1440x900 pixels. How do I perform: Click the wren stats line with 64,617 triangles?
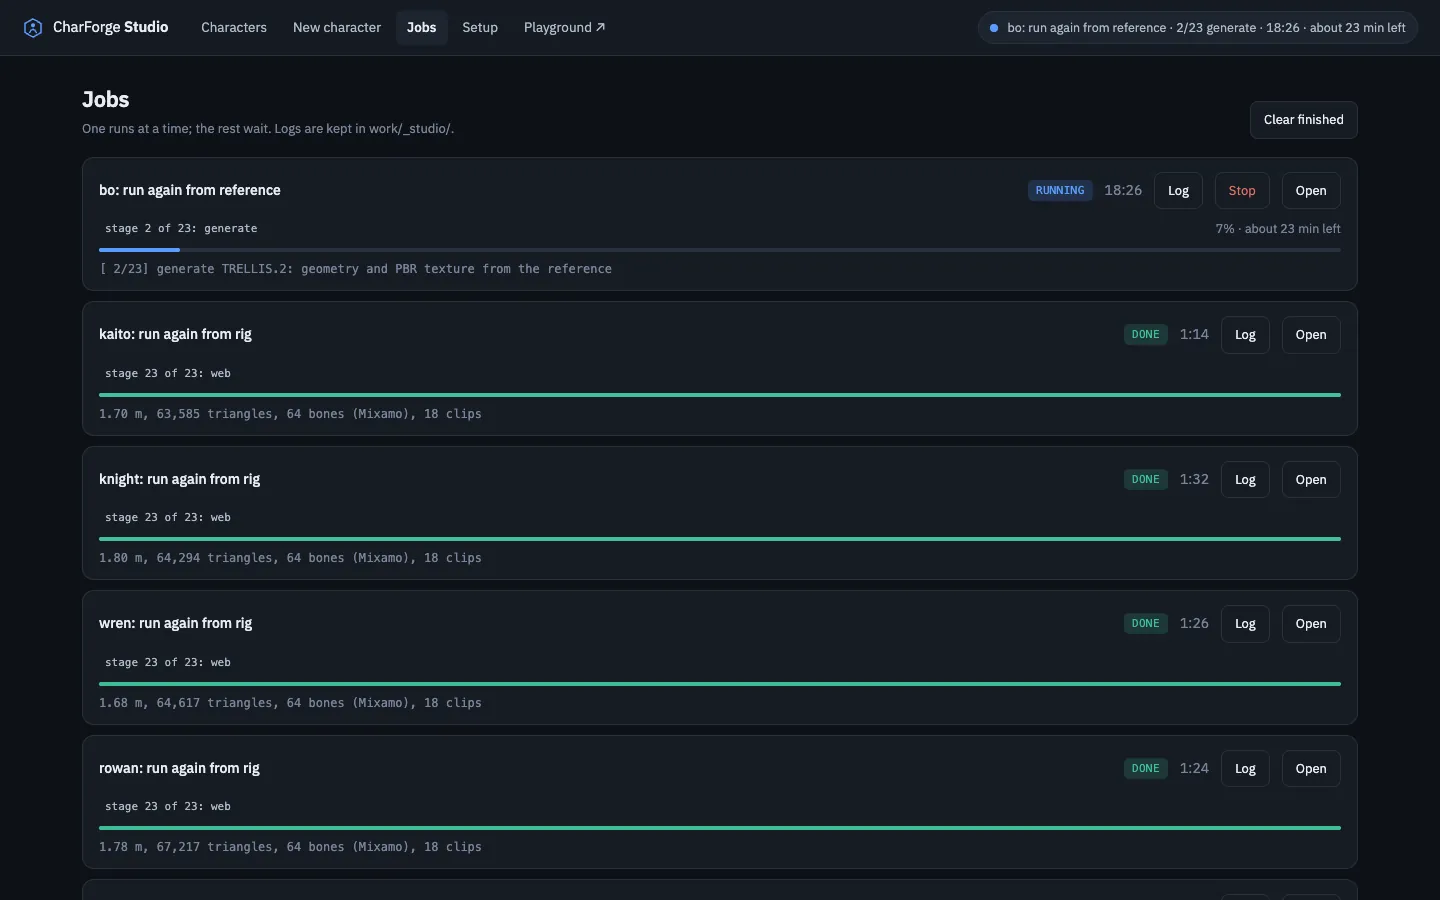pyautogui.click(x=290, y=703)
